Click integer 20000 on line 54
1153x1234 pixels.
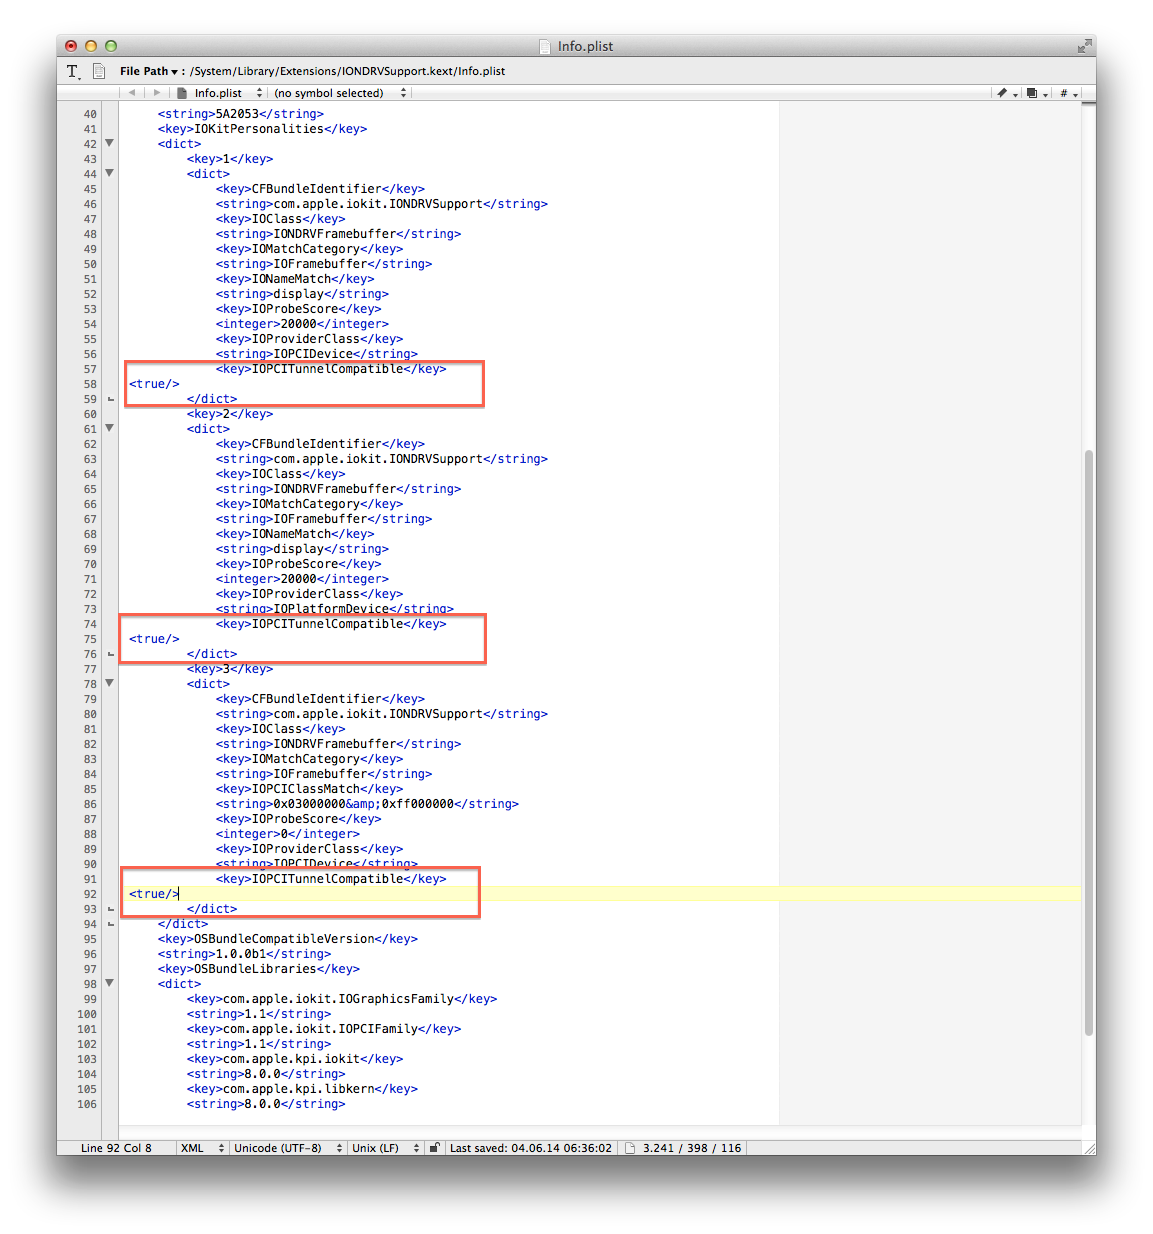(302, 324)
